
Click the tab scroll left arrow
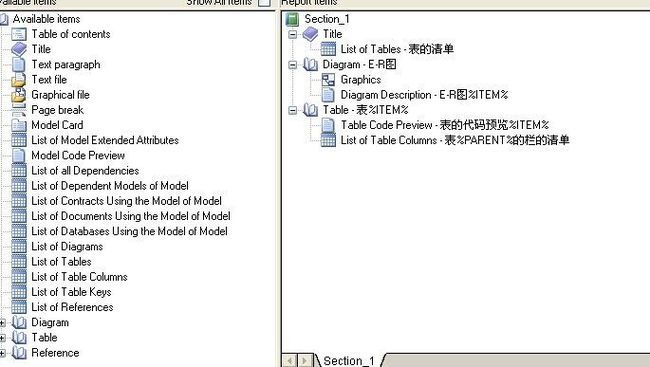[289, 361]
